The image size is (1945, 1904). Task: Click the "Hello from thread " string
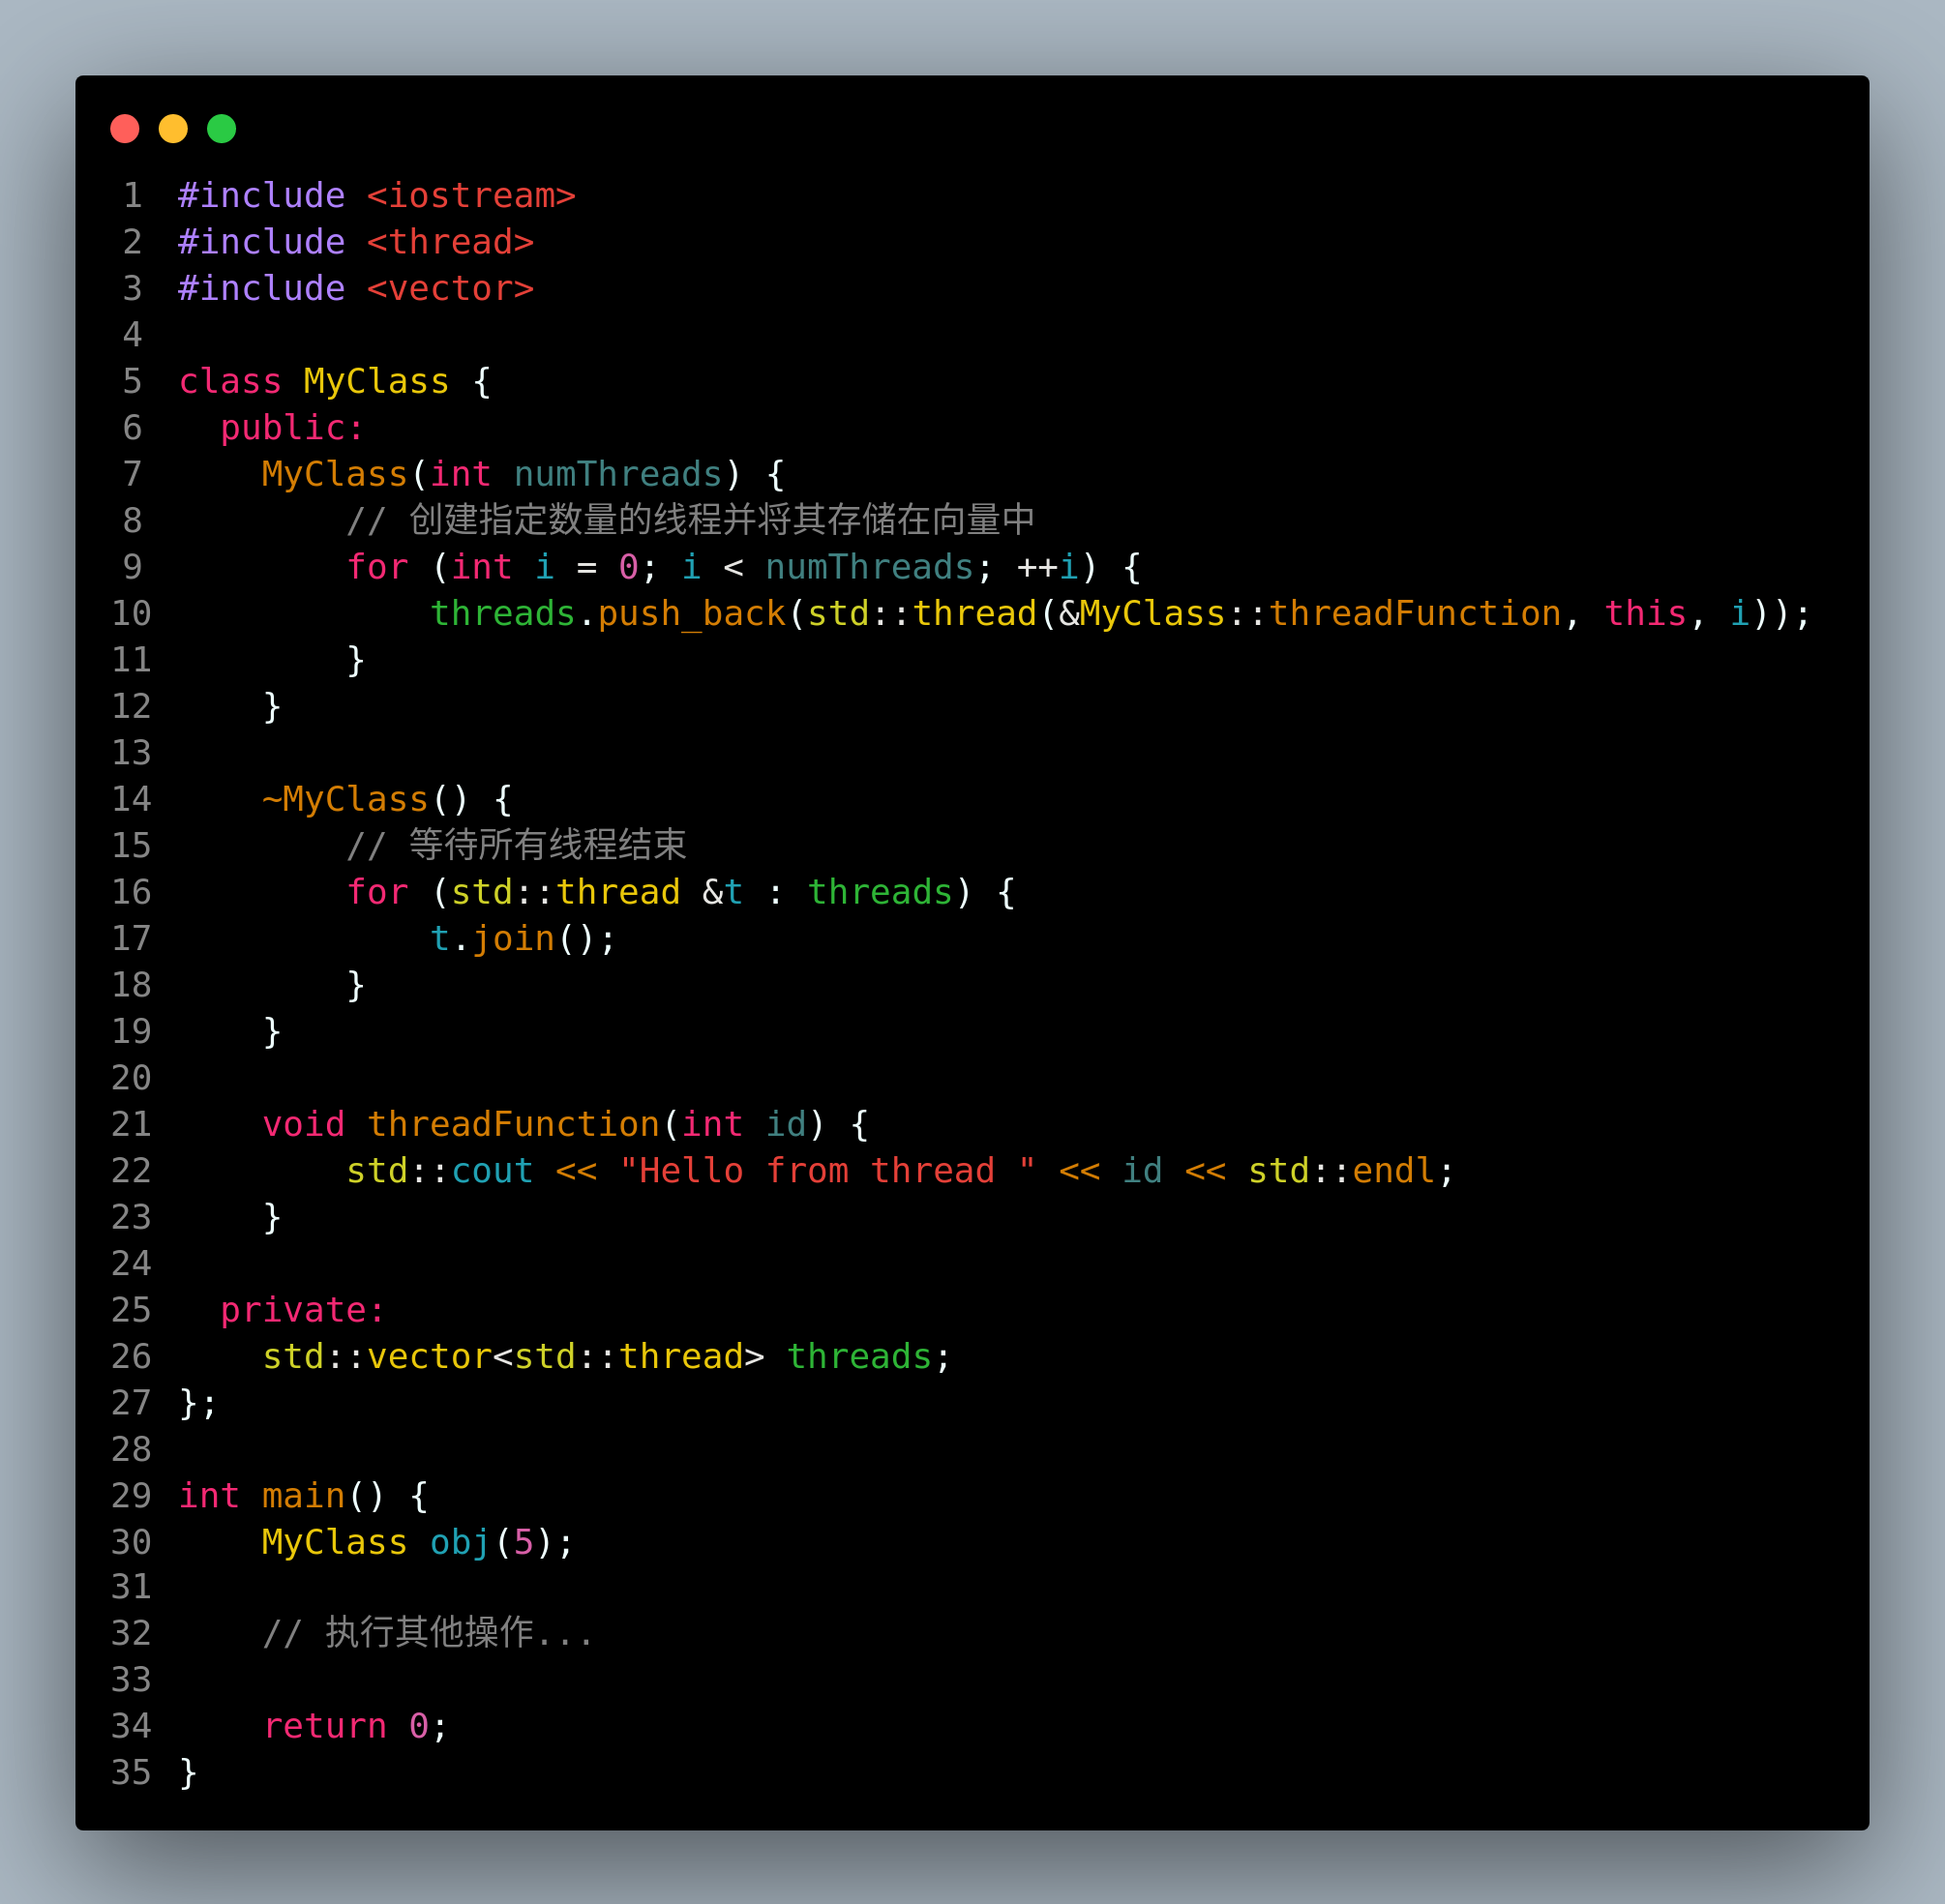(x=827, y=1170)
